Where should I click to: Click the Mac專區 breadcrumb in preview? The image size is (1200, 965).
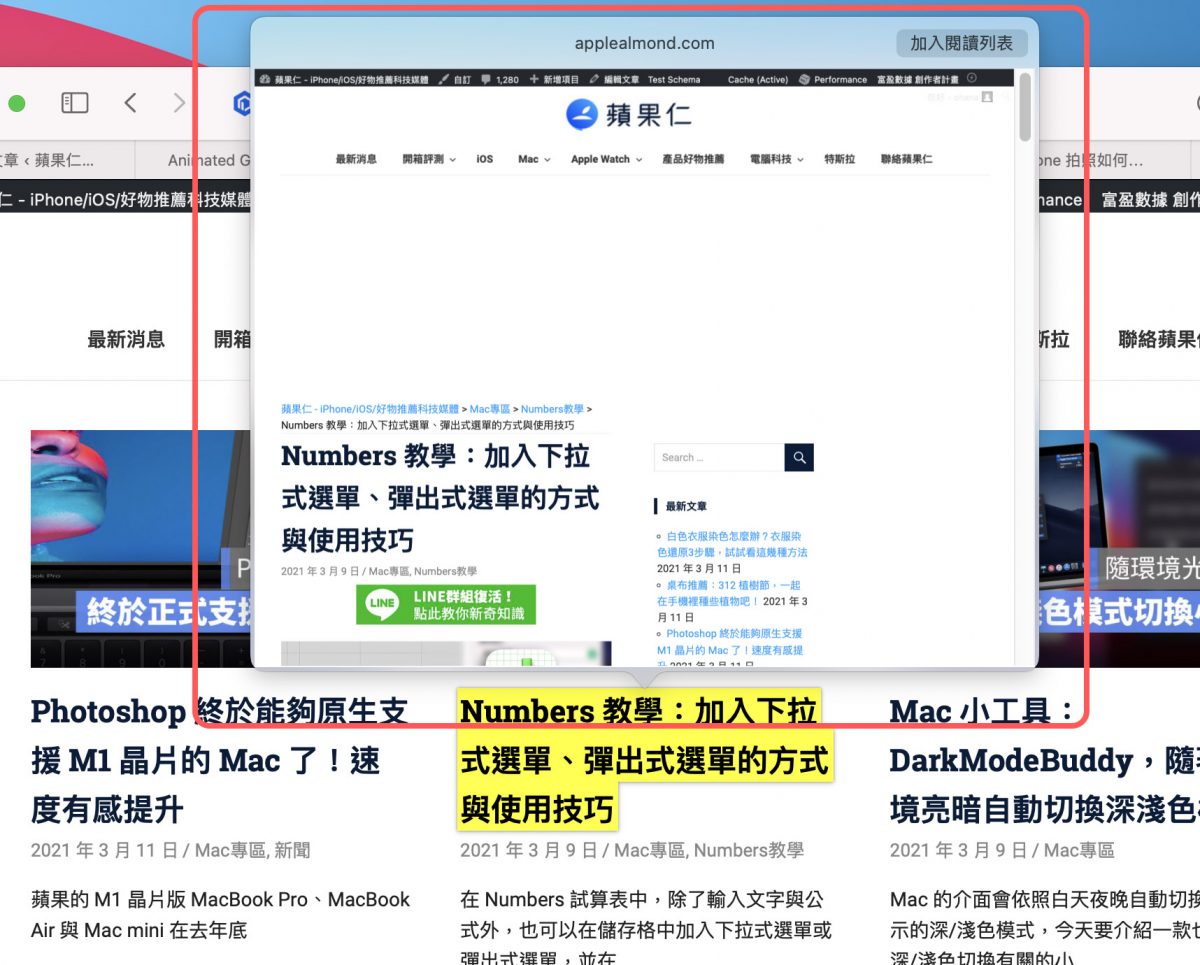[490, 409]
